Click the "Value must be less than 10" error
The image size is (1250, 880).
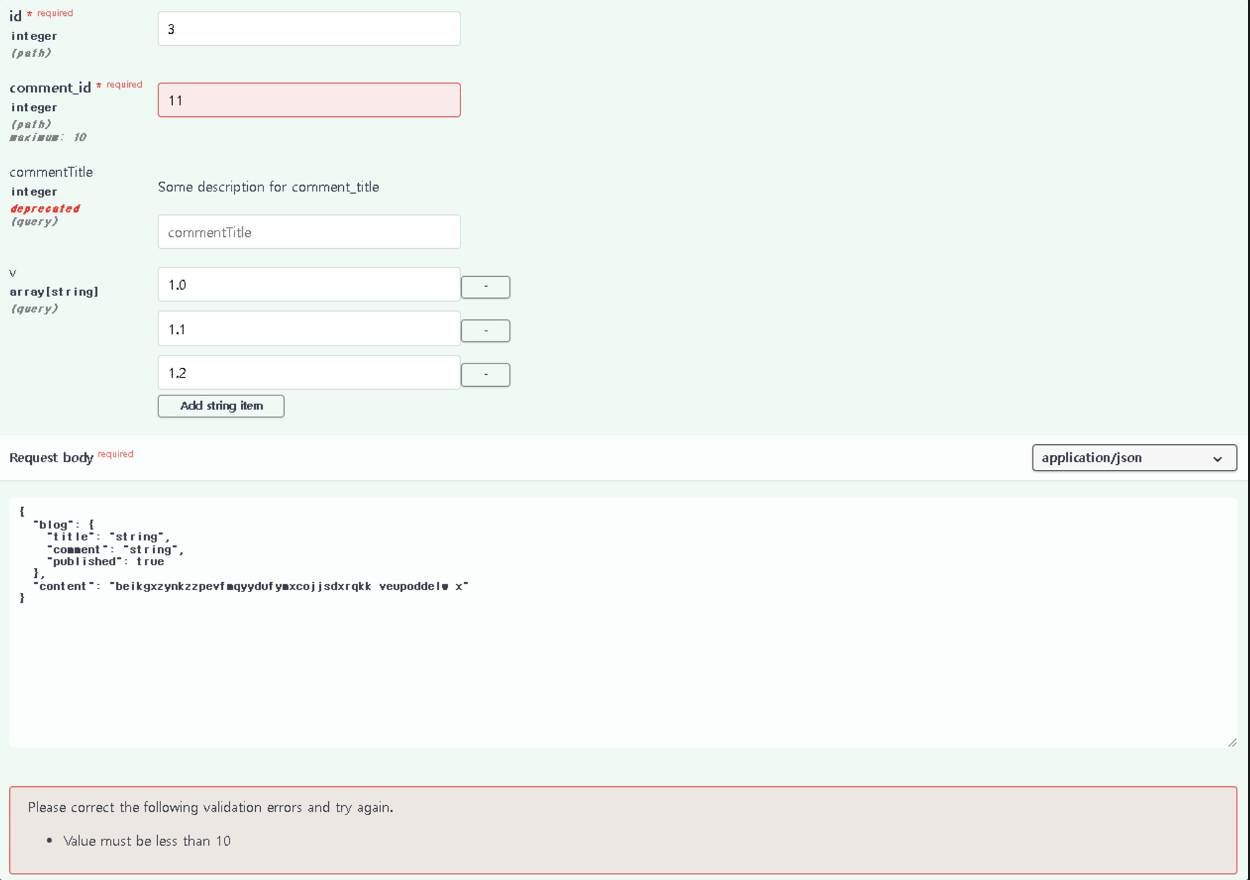(x=147, y=841)
